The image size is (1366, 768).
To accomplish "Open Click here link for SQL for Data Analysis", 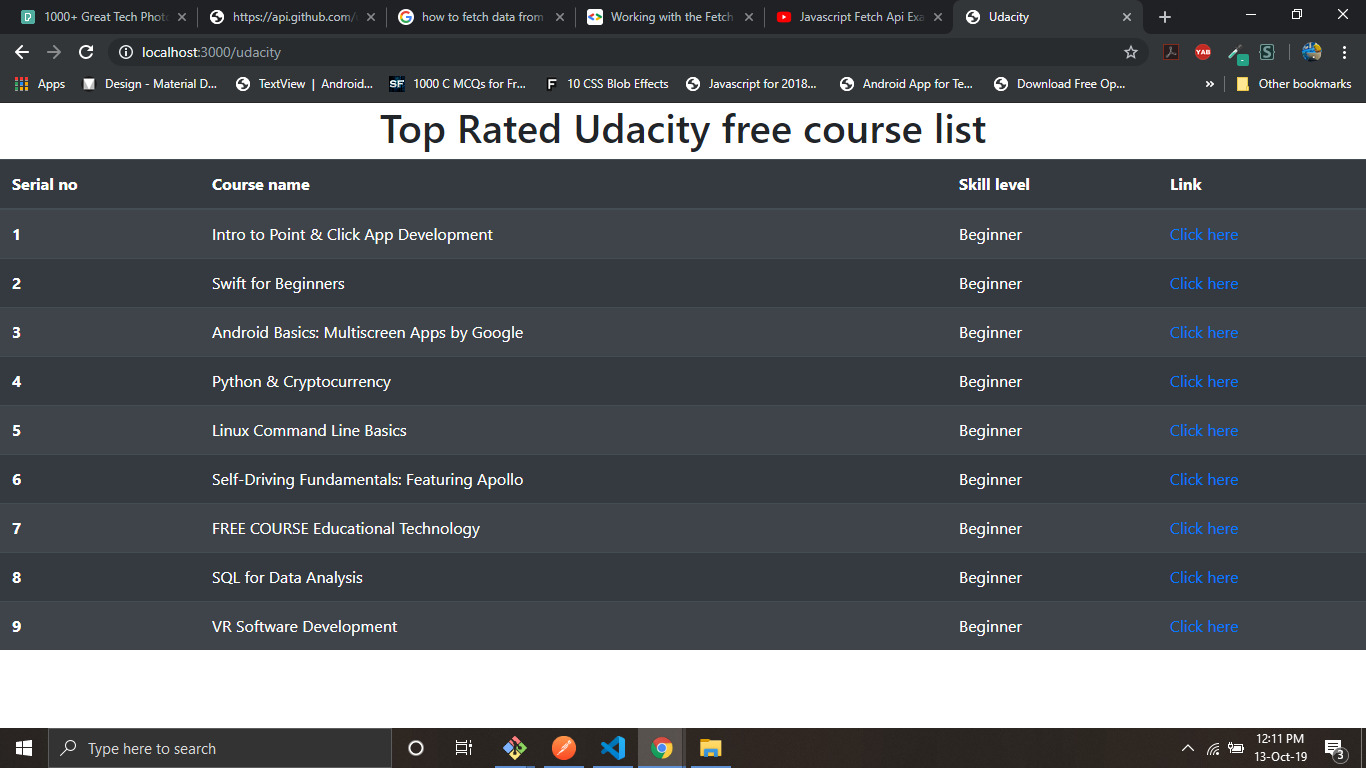I will pos(1203,578).
